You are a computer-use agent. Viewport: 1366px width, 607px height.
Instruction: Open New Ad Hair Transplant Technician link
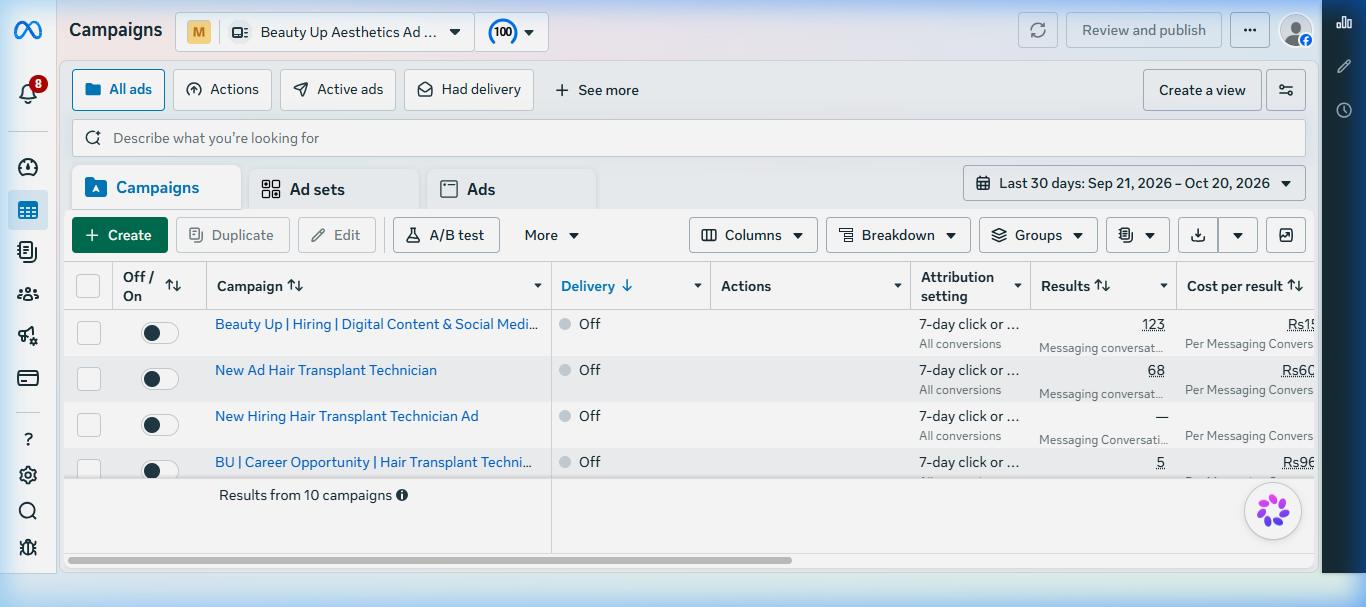[x=326, y=370]
